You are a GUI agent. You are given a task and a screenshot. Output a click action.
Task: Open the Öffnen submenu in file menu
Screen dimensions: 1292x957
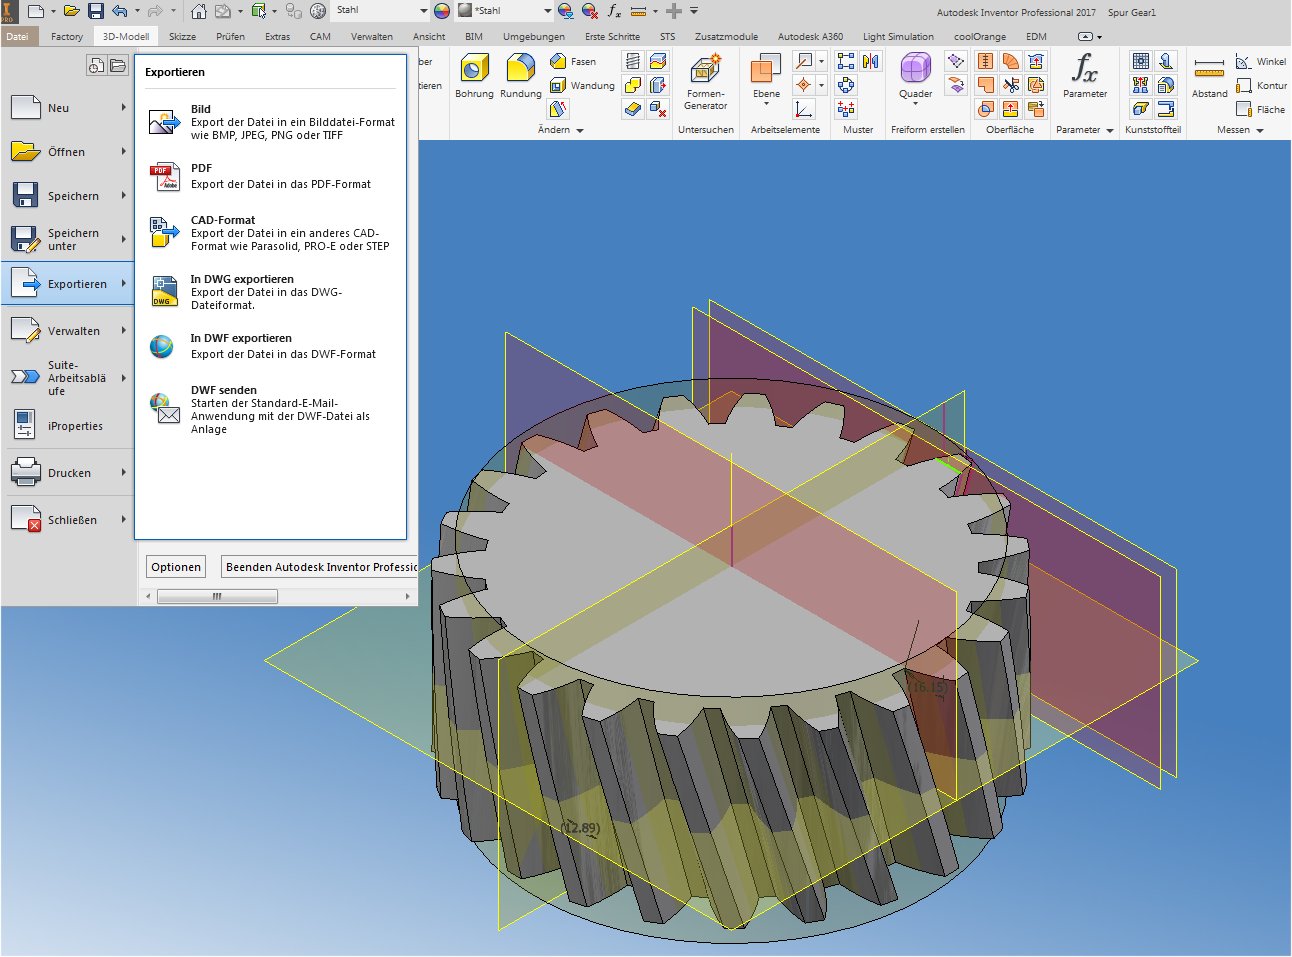(68, 152)
